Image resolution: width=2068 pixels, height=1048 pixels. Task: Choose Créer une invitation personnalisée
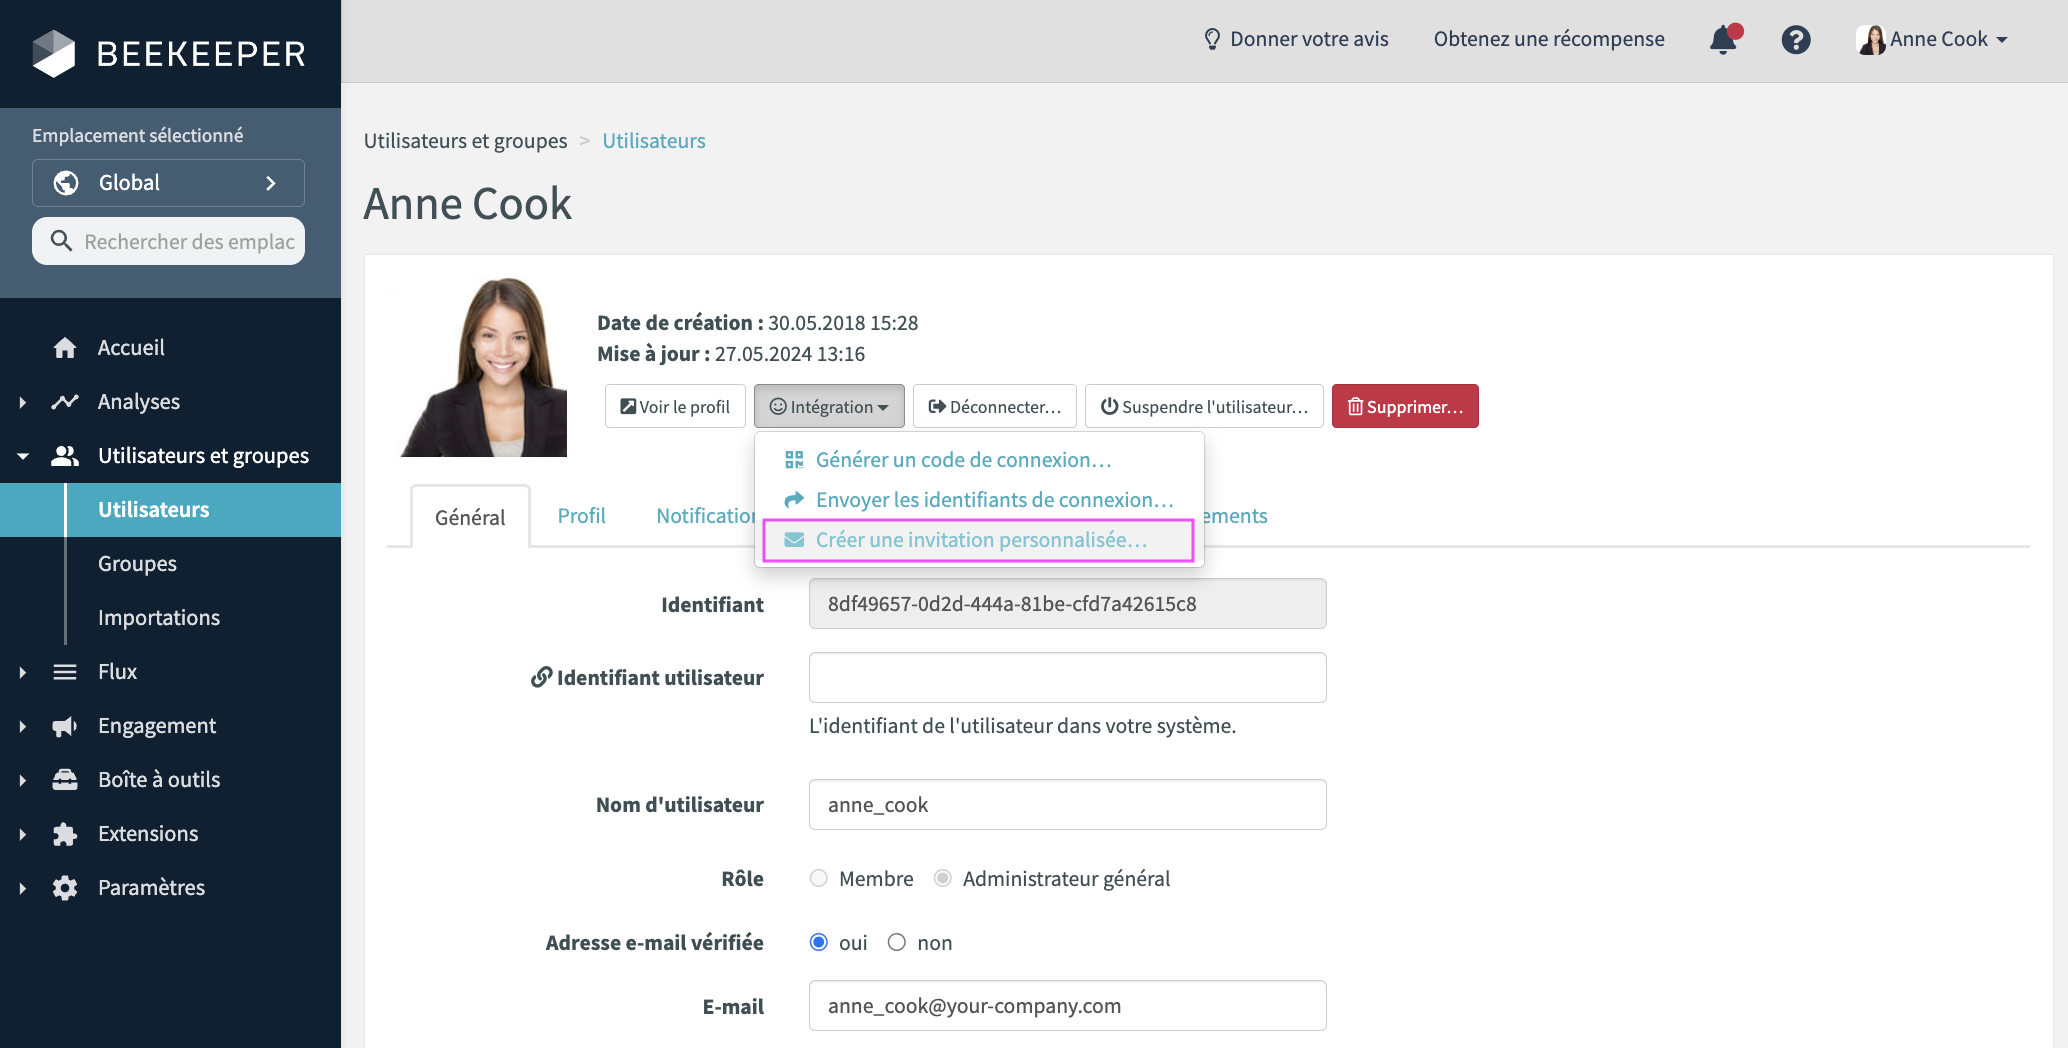pos(980,540)
